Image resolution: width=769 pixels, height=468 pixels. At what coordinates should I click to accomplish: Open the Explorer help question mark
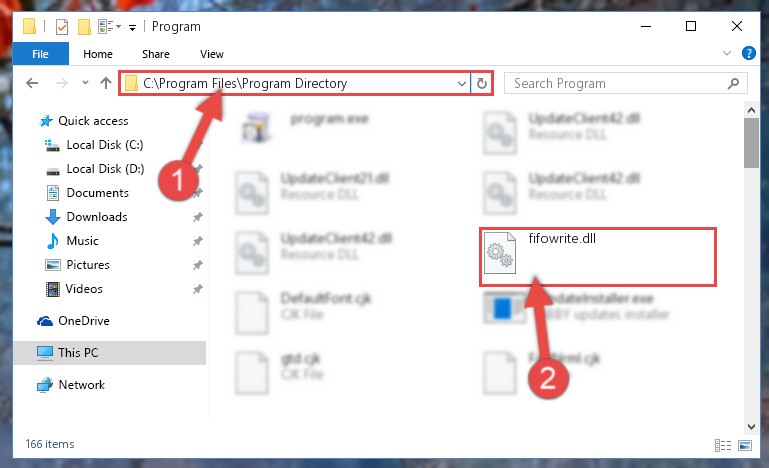tap(748, 53)
